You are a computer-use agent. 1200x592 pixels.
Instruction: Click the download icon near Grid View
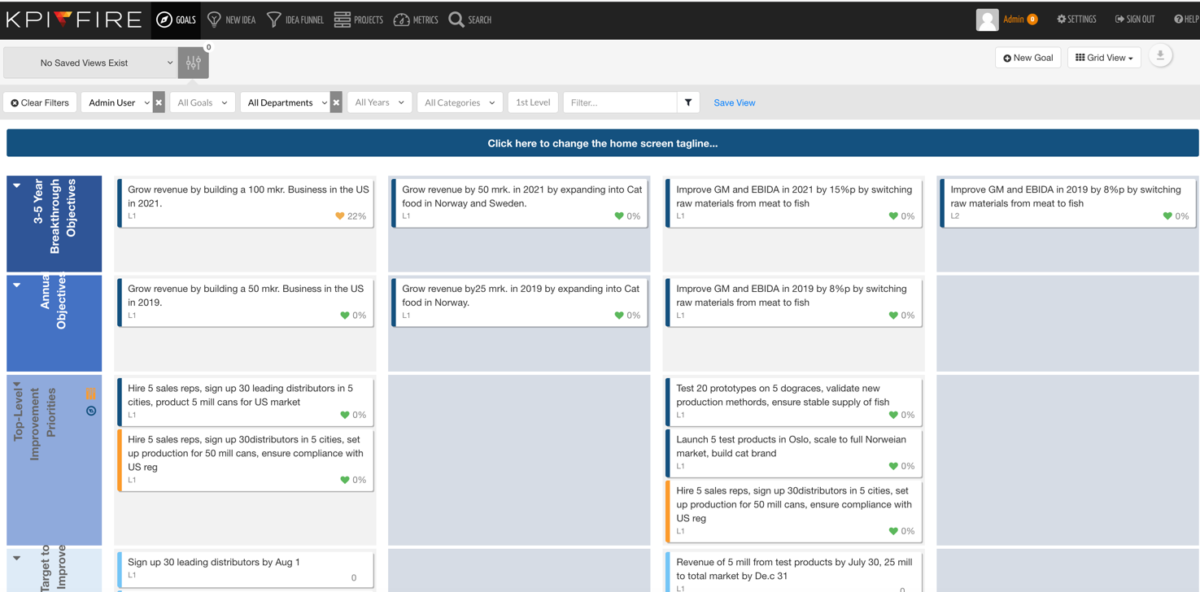click(x=1160, y=56)
